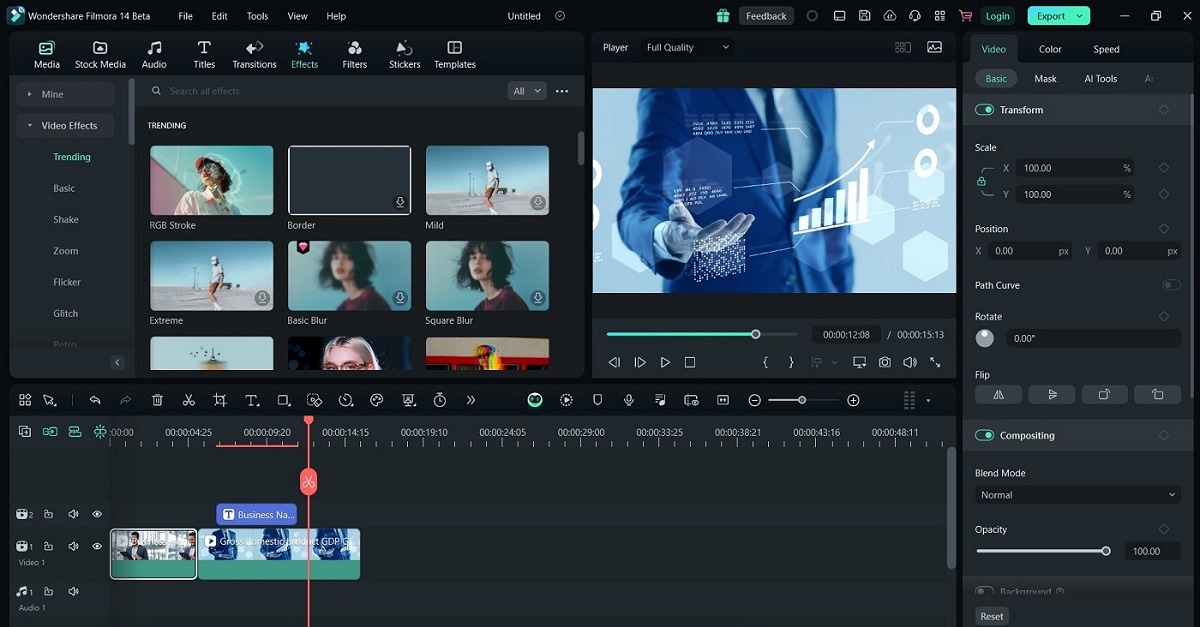1200x627 pixels.
Task: Add text with the T tool
Action: pyautogui.click(x=252, y=400)
